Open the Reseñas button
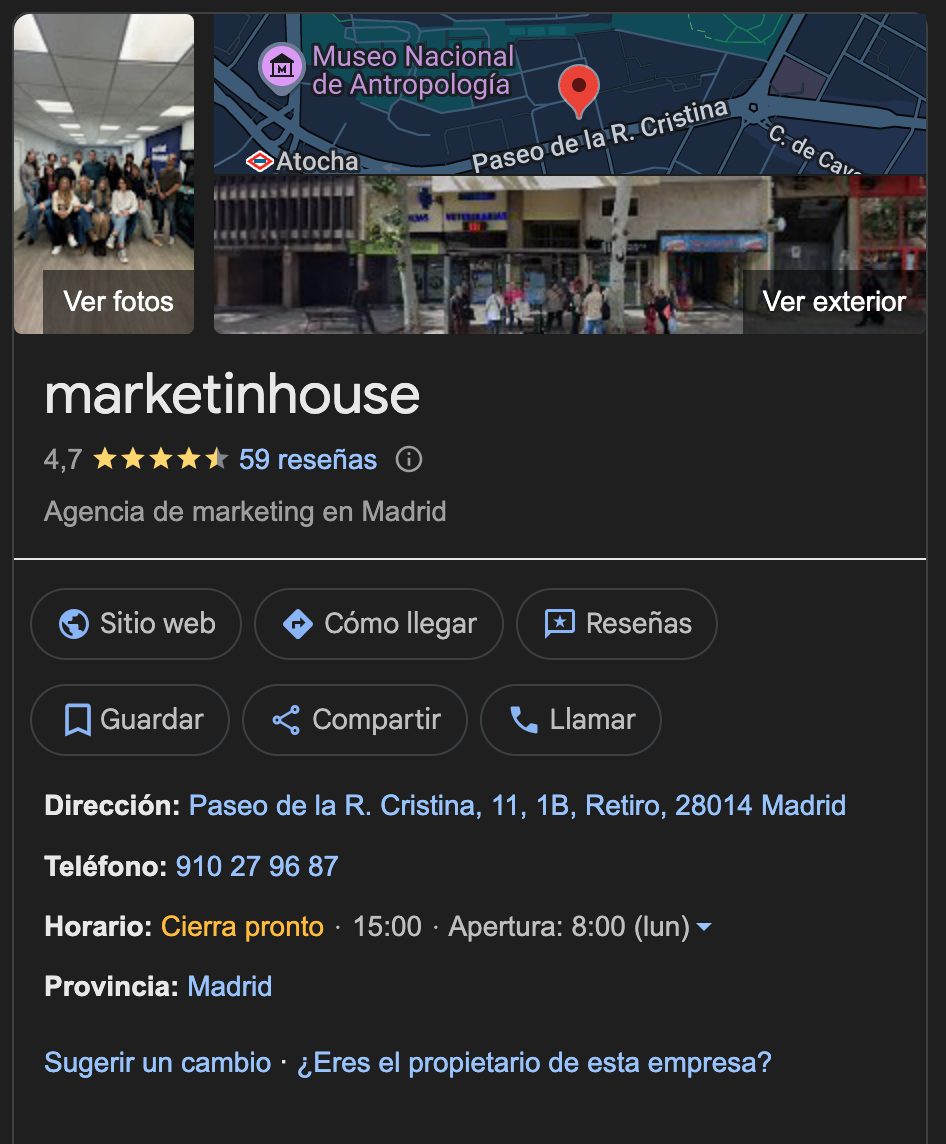Image resolution: width=946 pixels, height=1144 pixels. [x=617, y=624]
